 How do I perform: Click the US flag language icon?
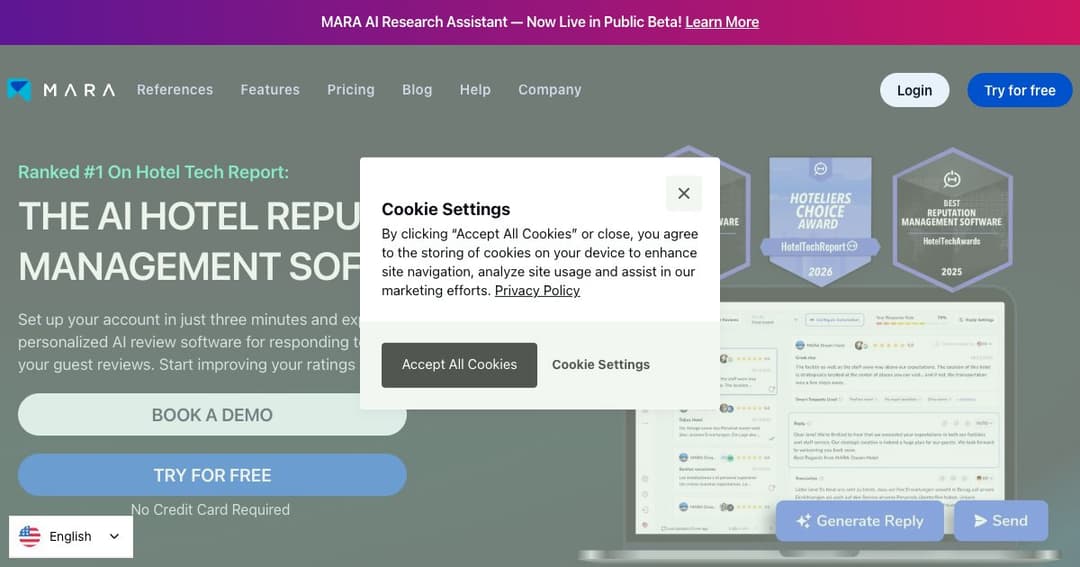[30, 536]
